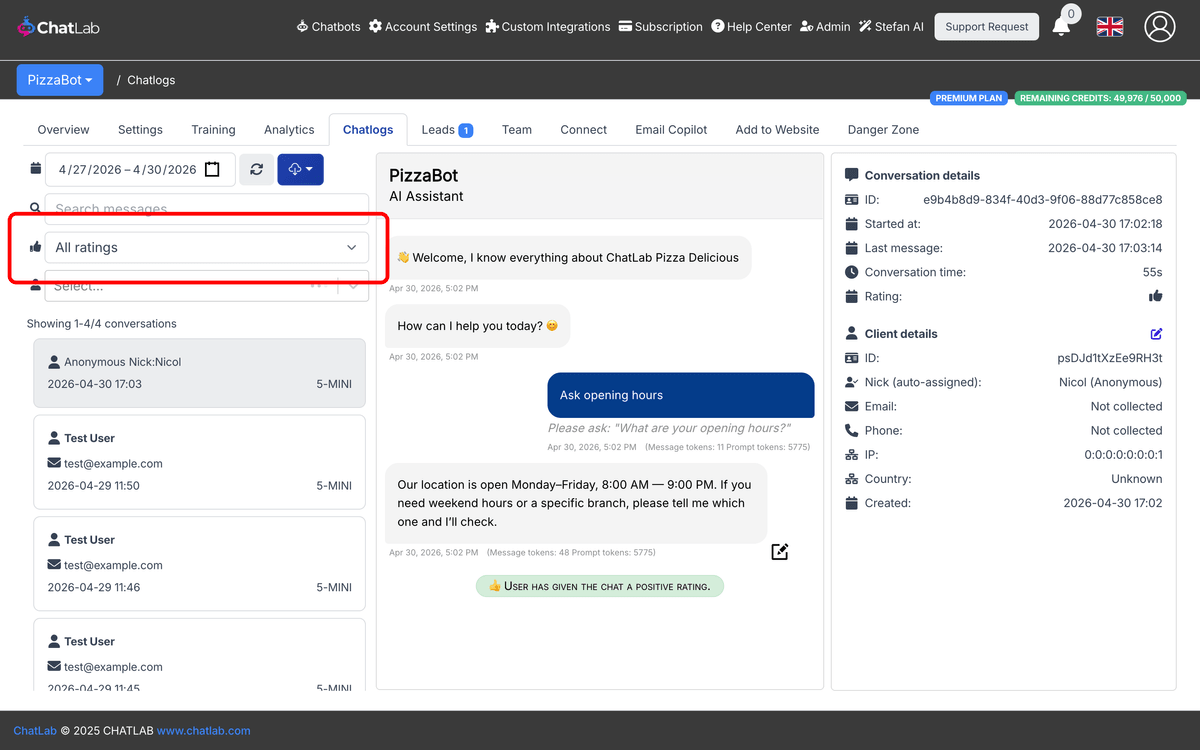This screenshot has width=1200, height=750.
Task: Click the ChatLab footer link
Action: (35, 731)
